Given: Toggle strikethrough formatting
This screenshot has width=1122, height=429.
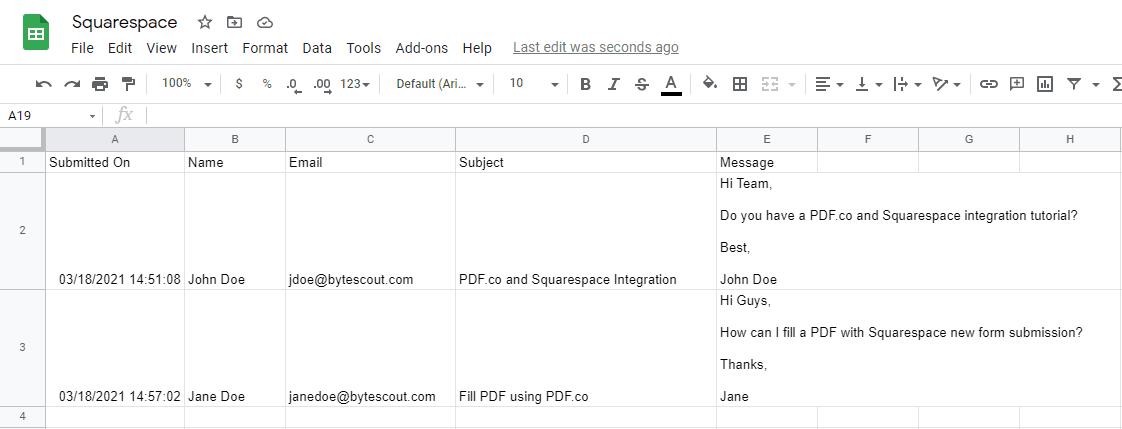Looking at the screenshot, I should pos(642,84).
